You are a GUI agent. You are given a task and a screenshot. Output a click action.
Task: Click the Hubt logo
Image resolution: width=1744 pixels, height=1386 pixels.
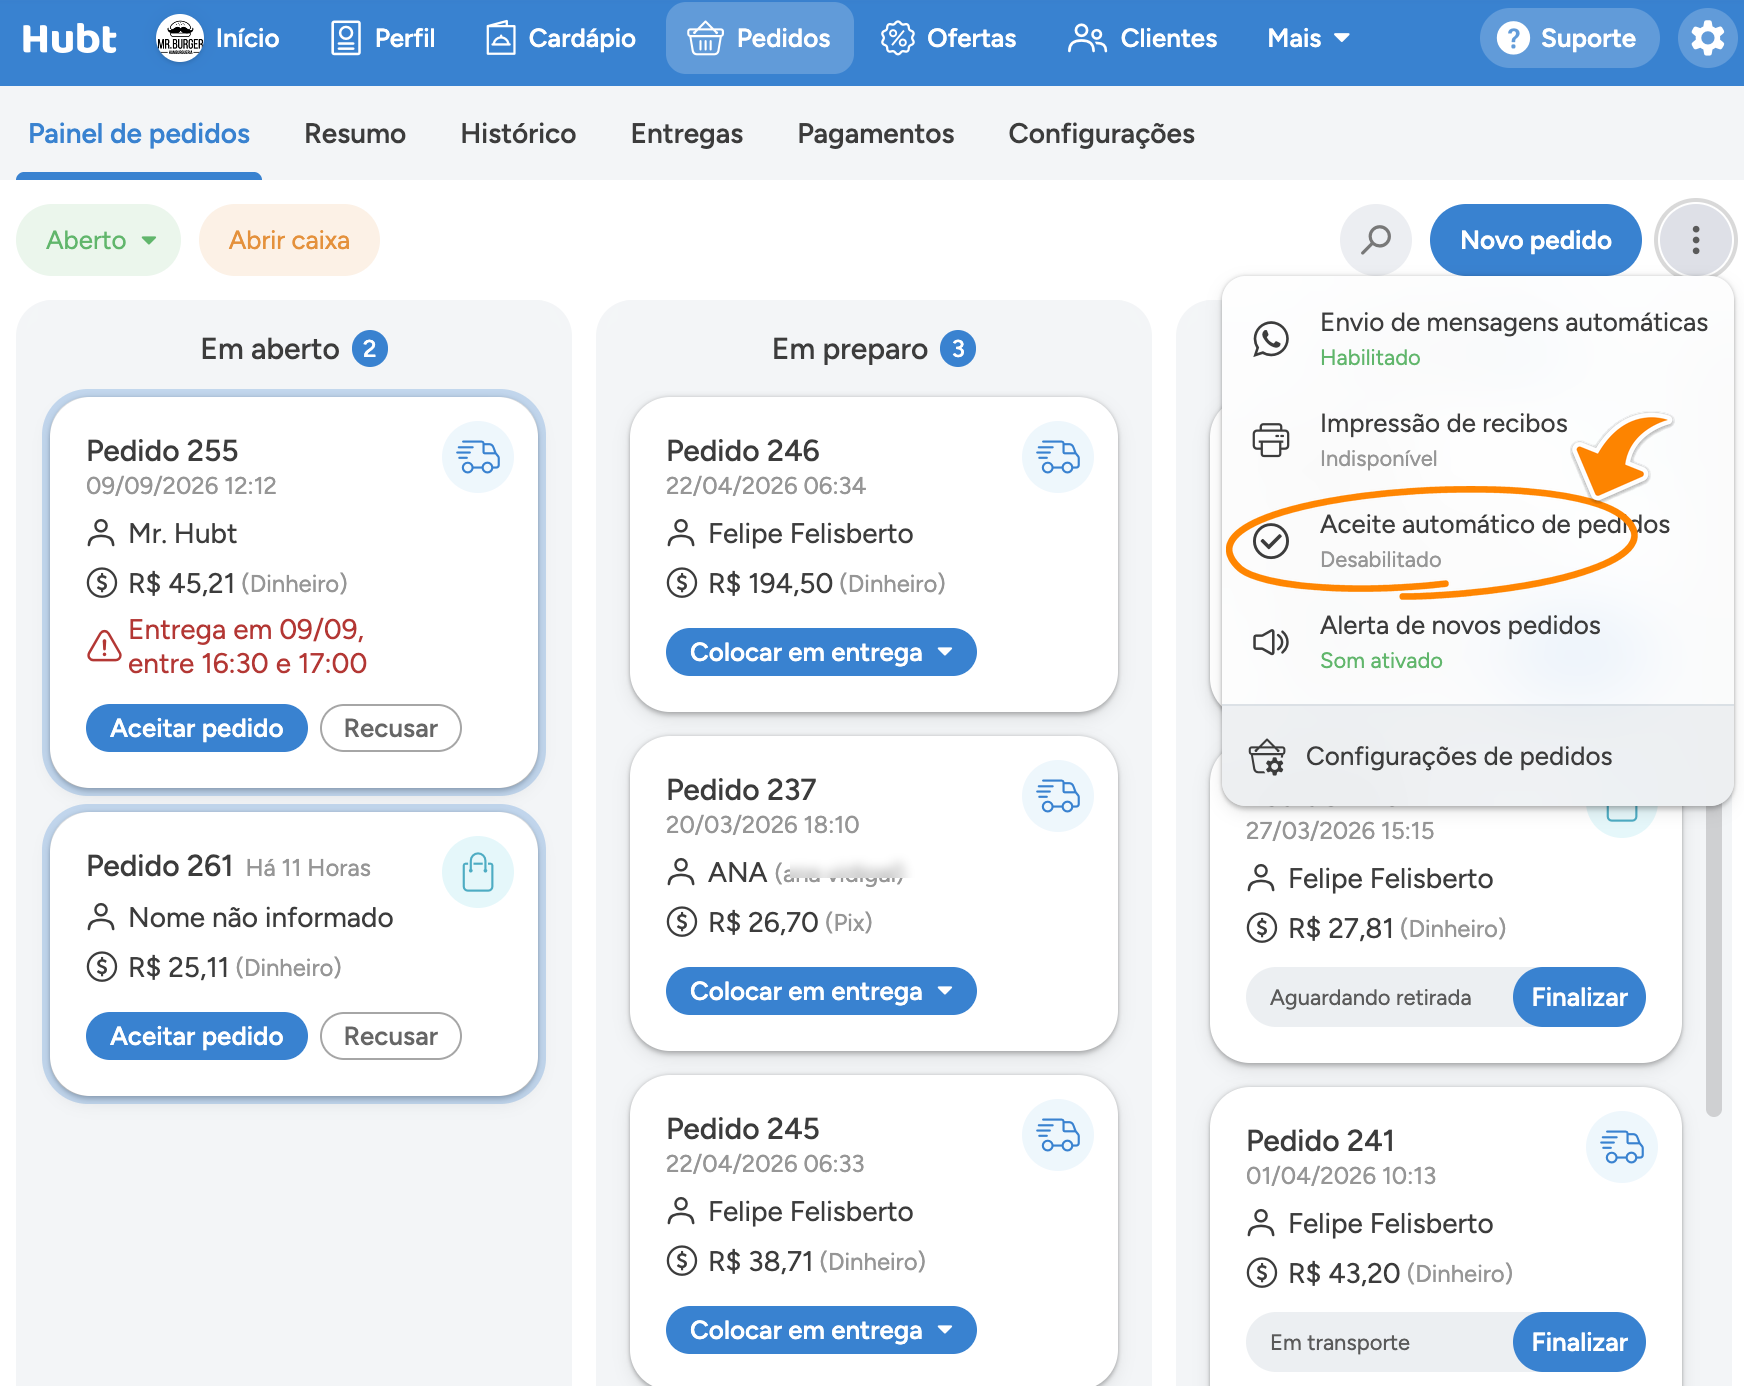(69, 38)
